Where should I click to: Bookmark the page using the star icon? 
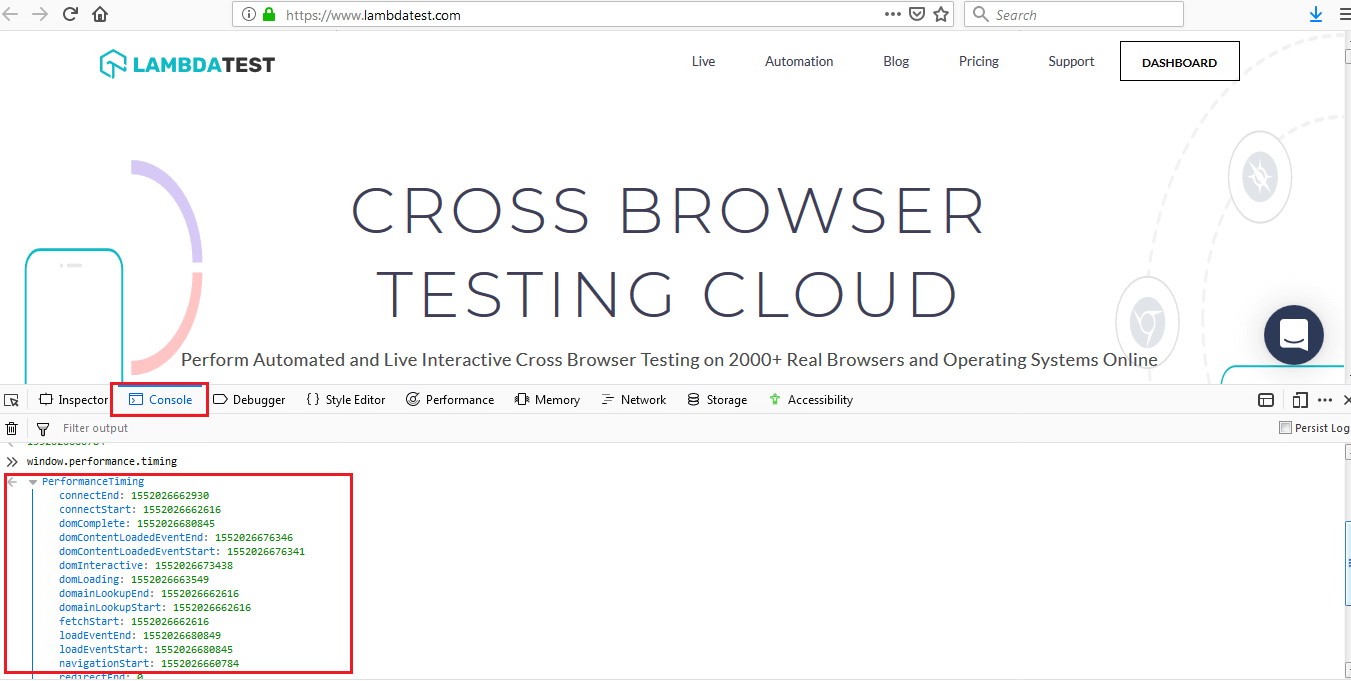click(x=941, y=14)
